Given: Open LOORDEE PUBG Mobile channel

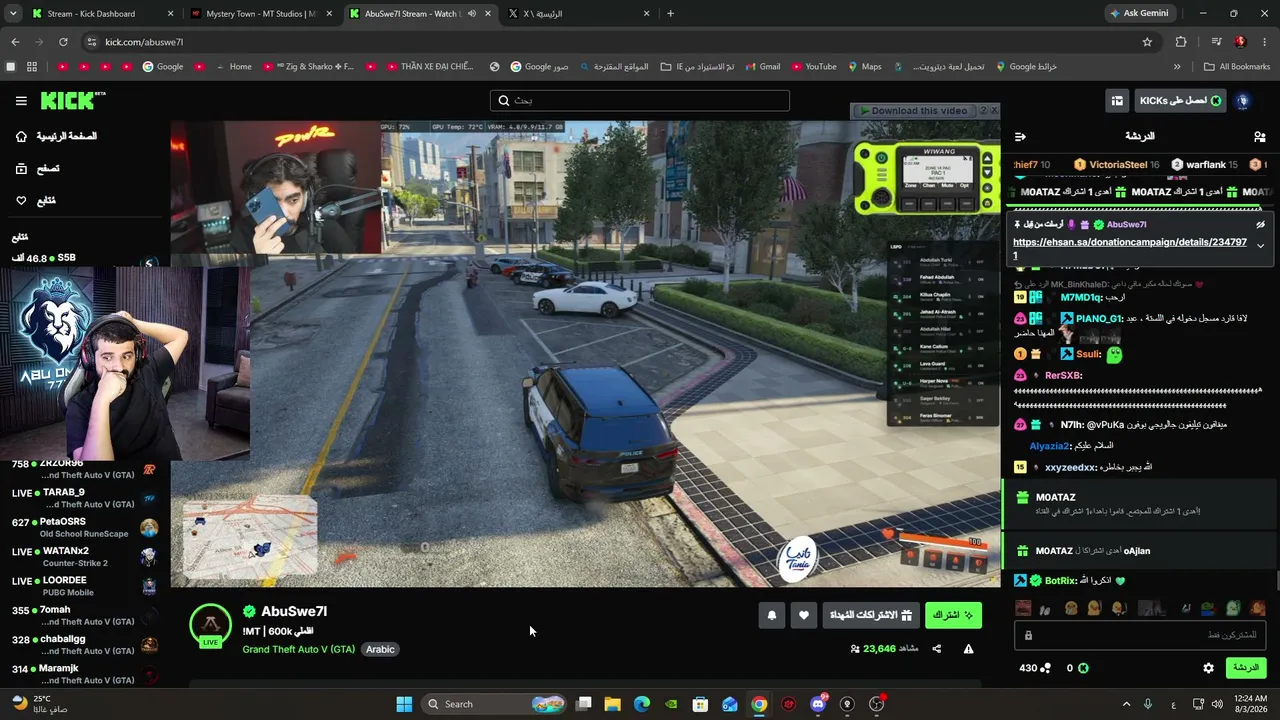Looking at the screenshot, I should click(83, 585).
